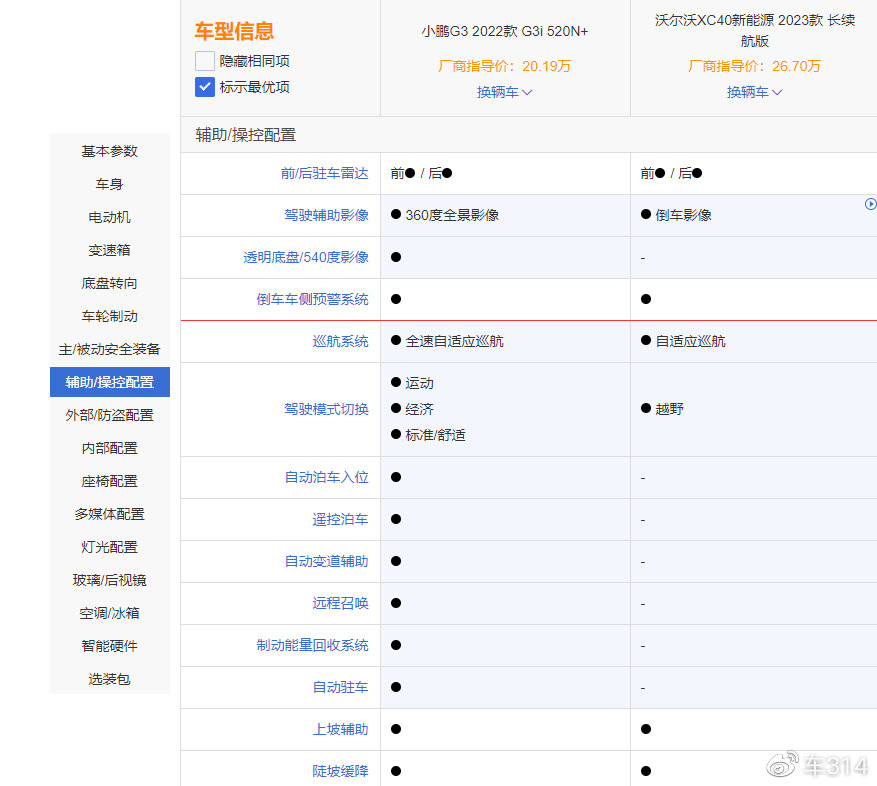Switch to the 车身 section
This screenshot has height=786, width=877.
pos(109,184)
